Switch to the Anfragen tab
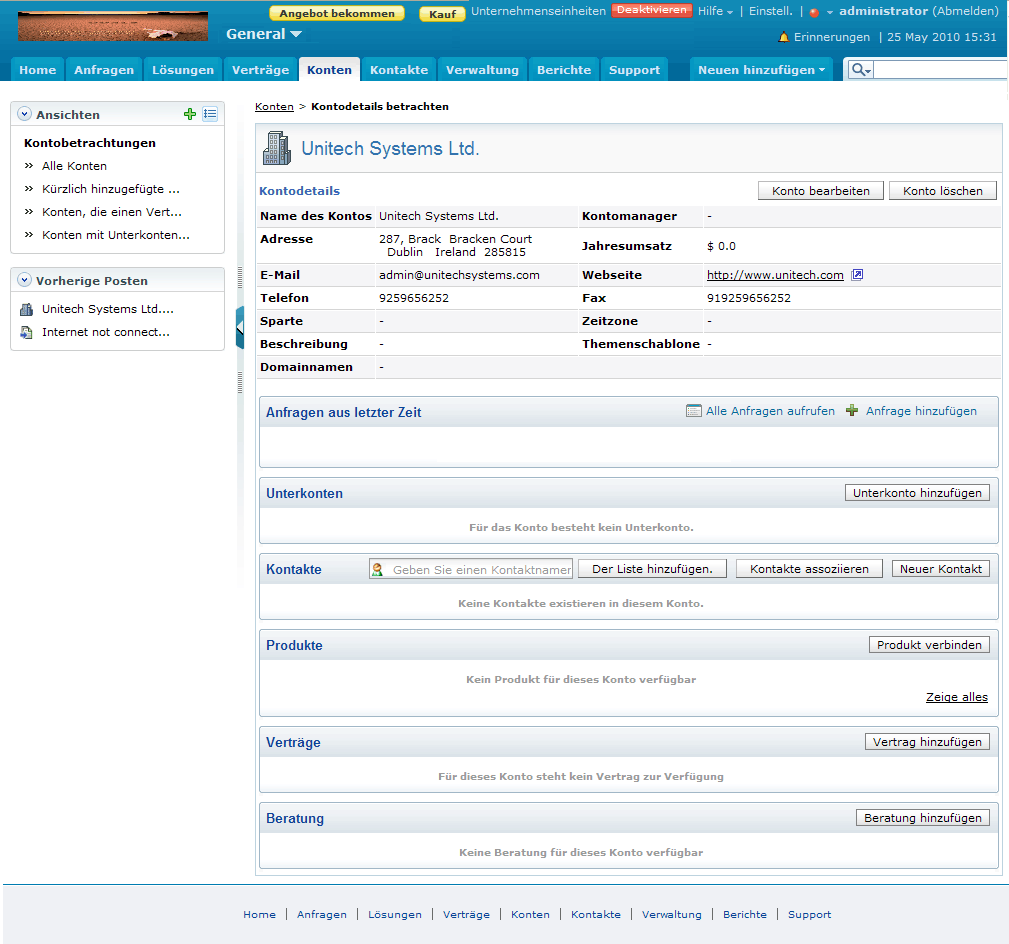Screen dimensions: 1009x944 click(x=104, y=69)
